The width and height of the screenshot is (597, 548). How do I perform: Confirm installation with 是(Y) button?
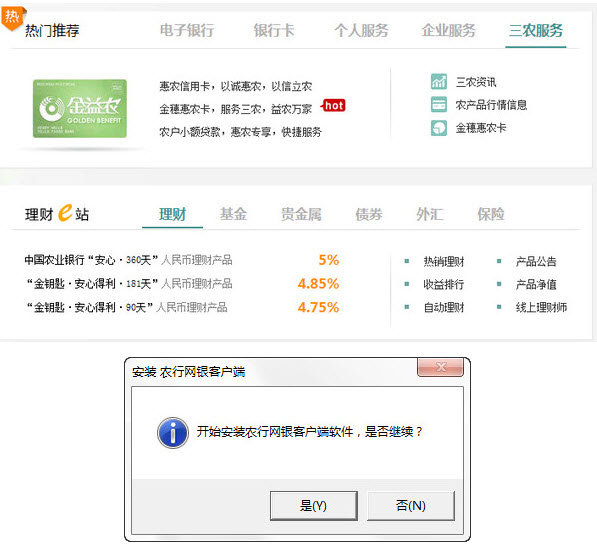pos(313,506)
